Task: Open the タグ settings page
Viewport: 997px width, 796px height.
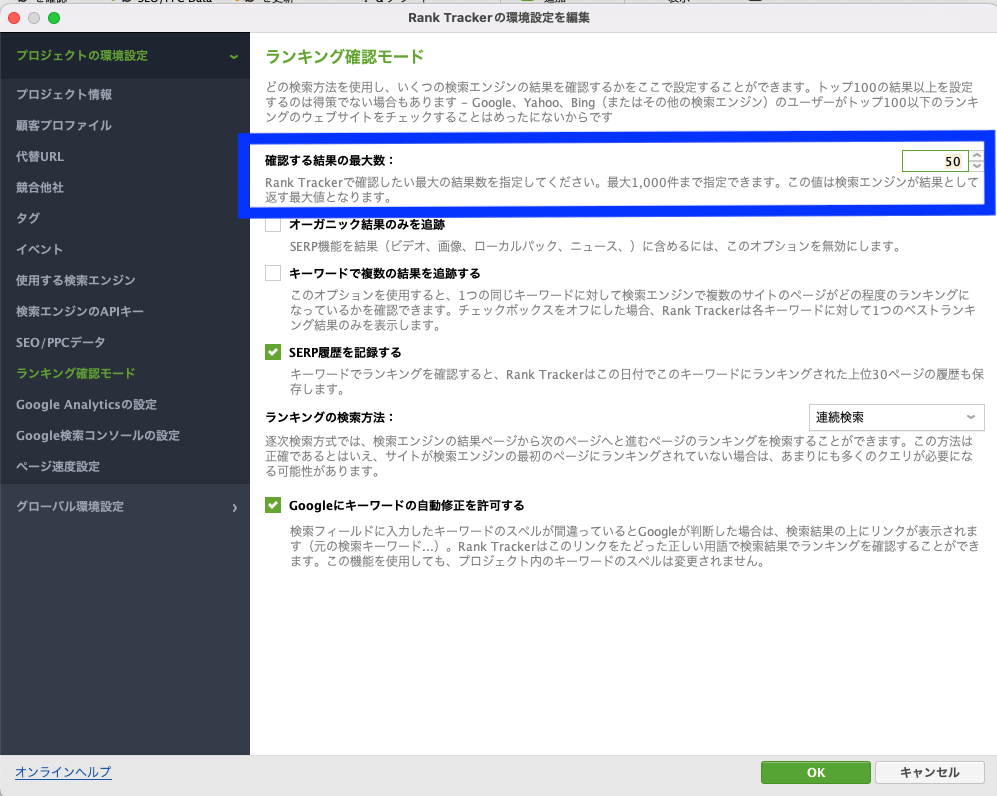Action: click(28, 218)
